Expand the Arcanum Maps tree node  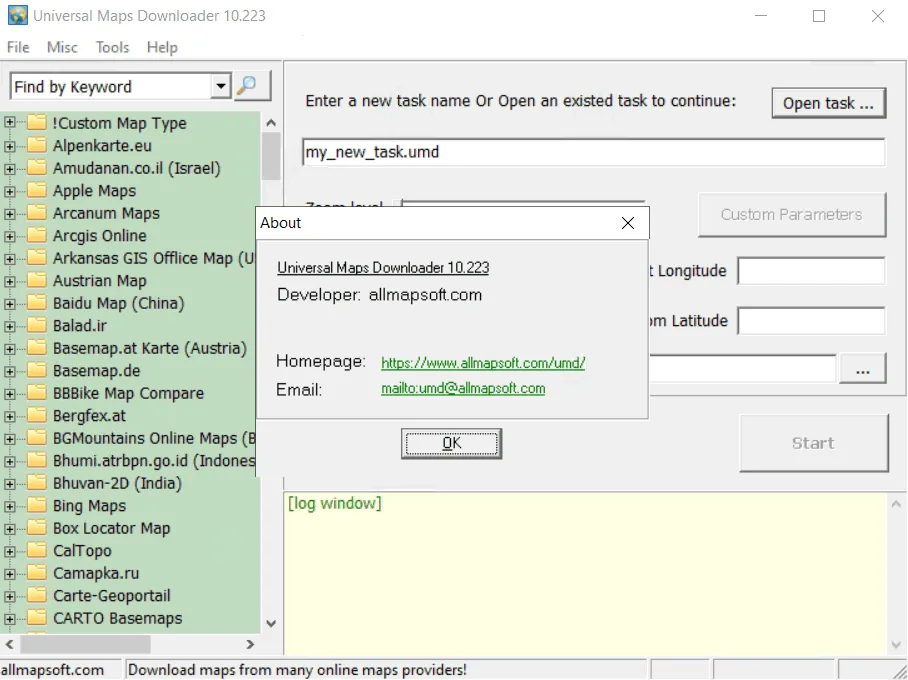tap(9, 214)
